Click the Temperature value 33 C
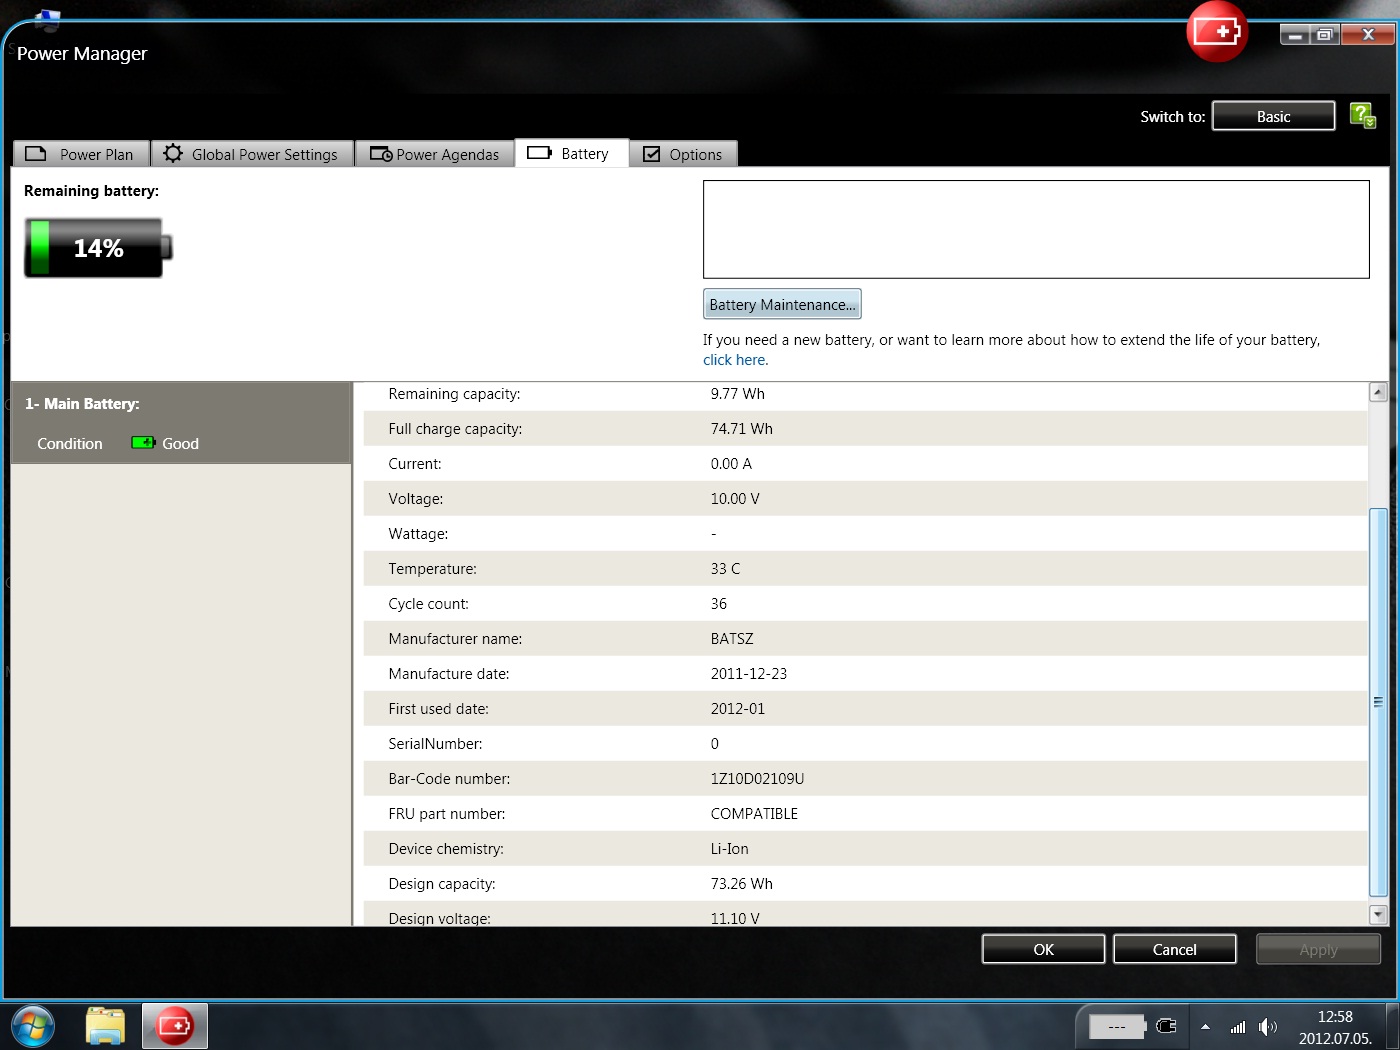The height and width of the screenshot is (1050, 1400). (x=726, y=569)
